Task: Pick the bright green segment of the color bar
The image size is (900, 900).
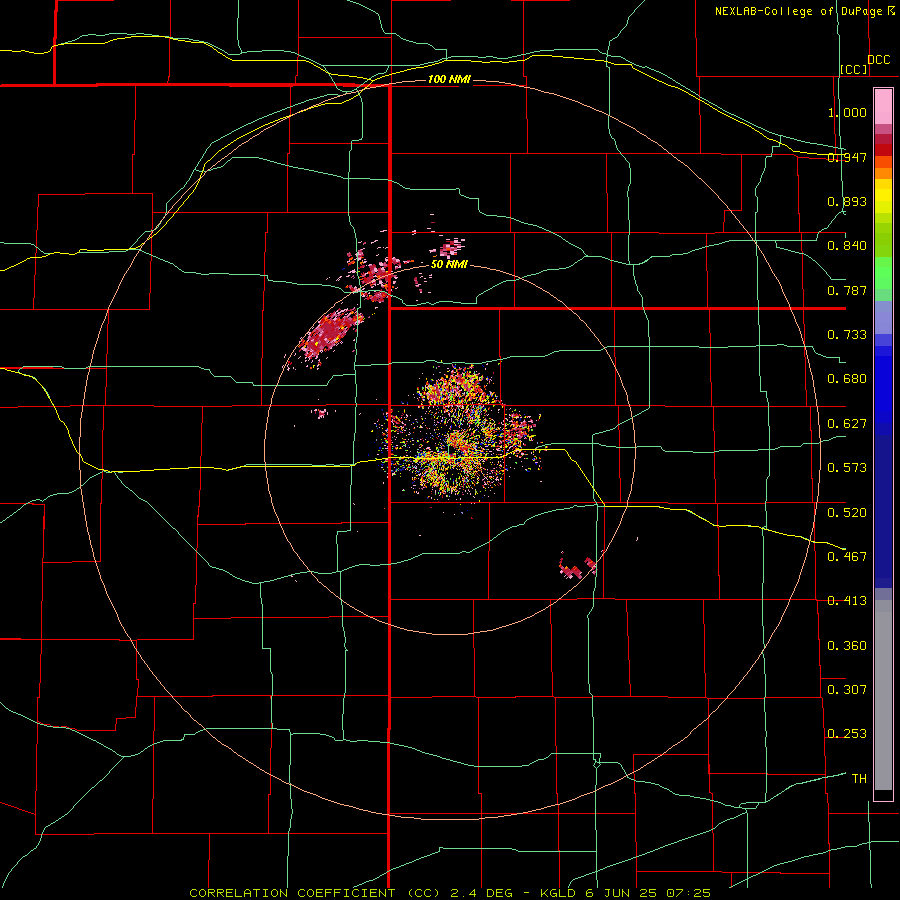Action: pyautogui.click(x=883, y=273)
